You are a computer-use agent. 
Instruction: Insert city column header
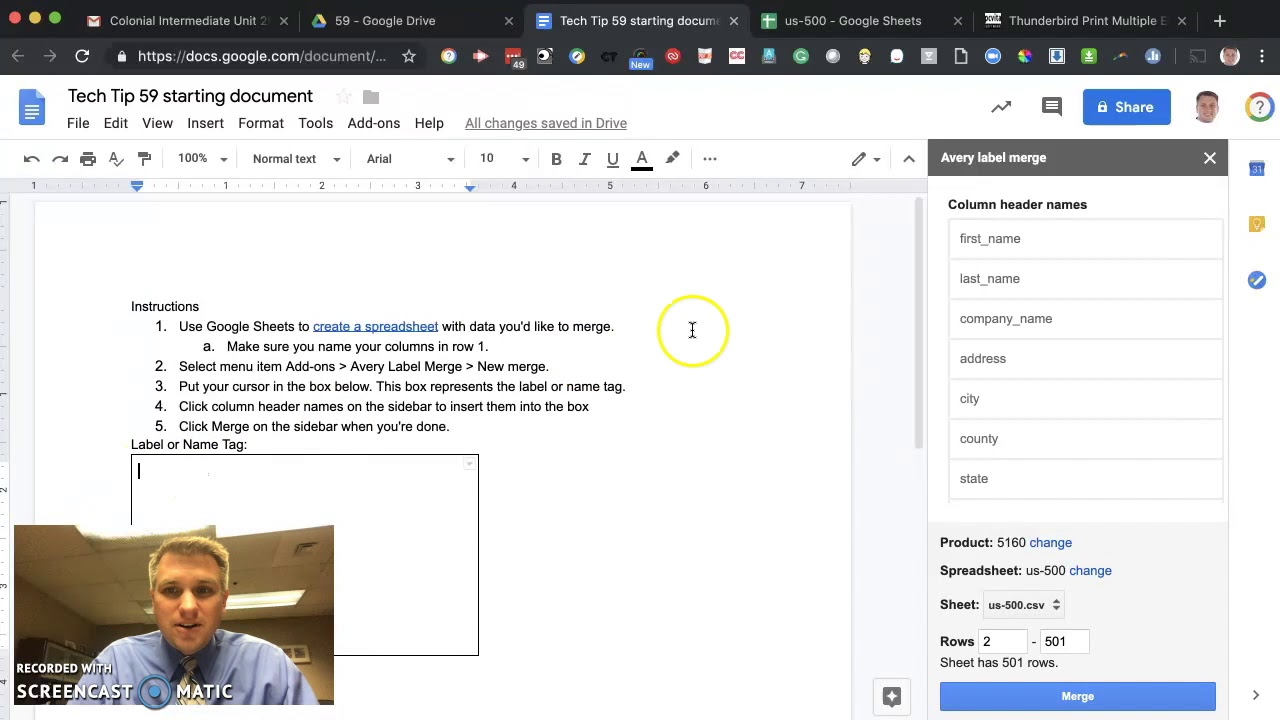1085,399
